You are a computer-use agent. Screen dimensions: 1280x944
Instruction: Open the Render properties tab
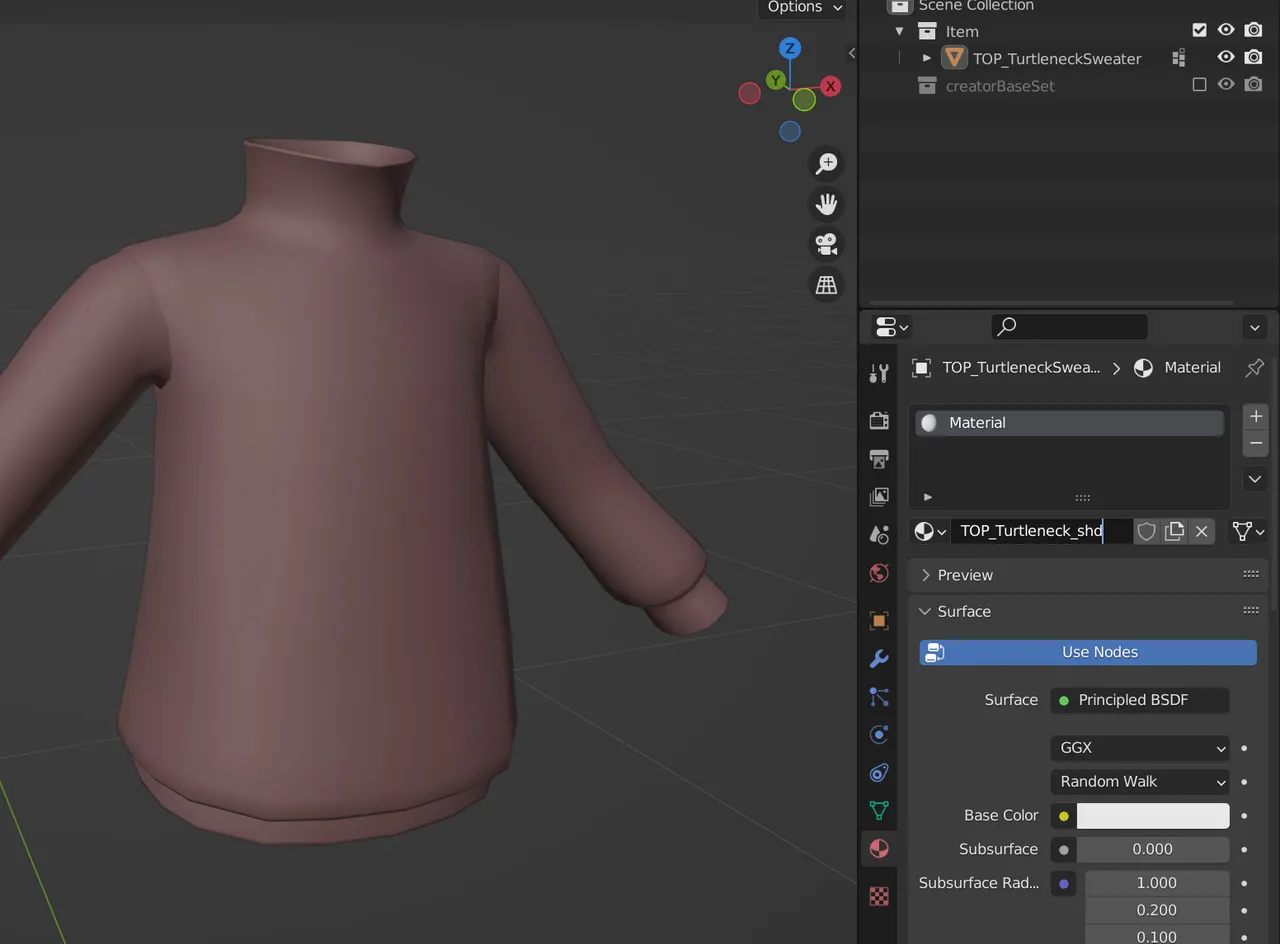[x=879, y=420]
